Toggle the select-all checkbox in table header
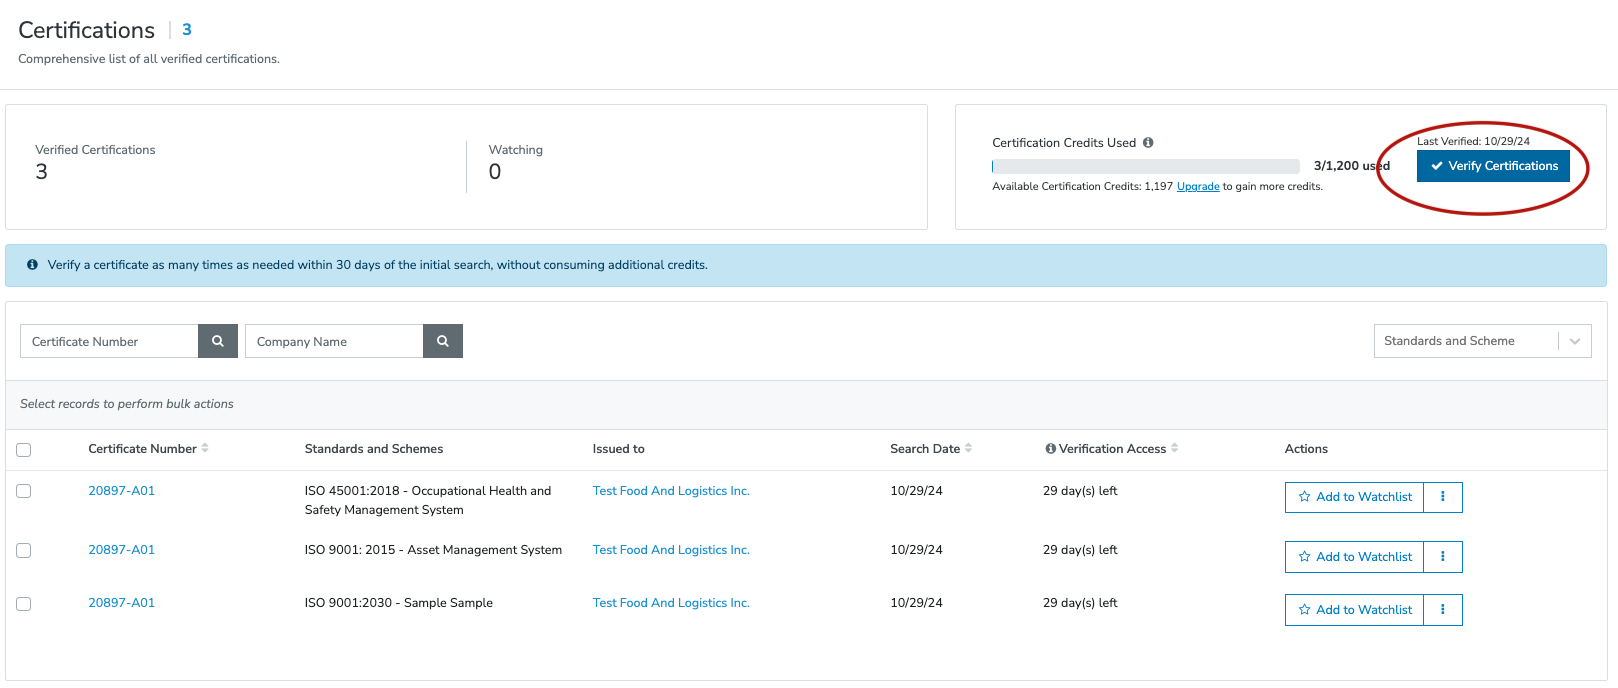The image size is (1618, 688). (x=24, y=450)
